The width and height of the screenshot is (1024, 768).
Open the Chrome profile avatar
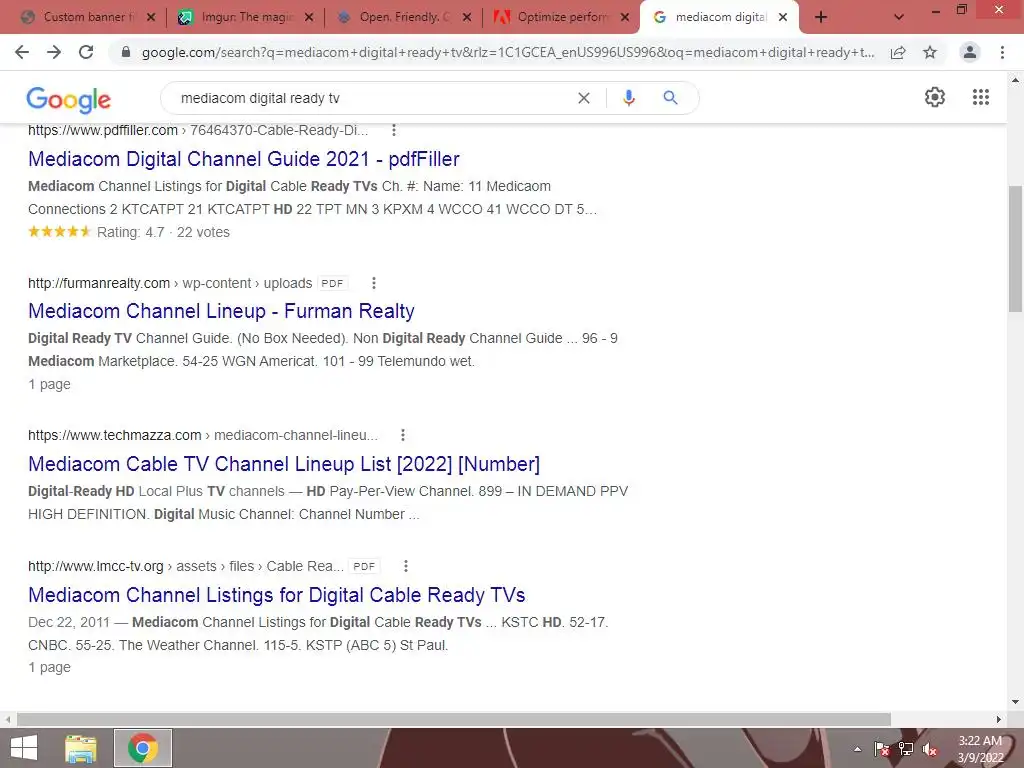coord(970,52)
